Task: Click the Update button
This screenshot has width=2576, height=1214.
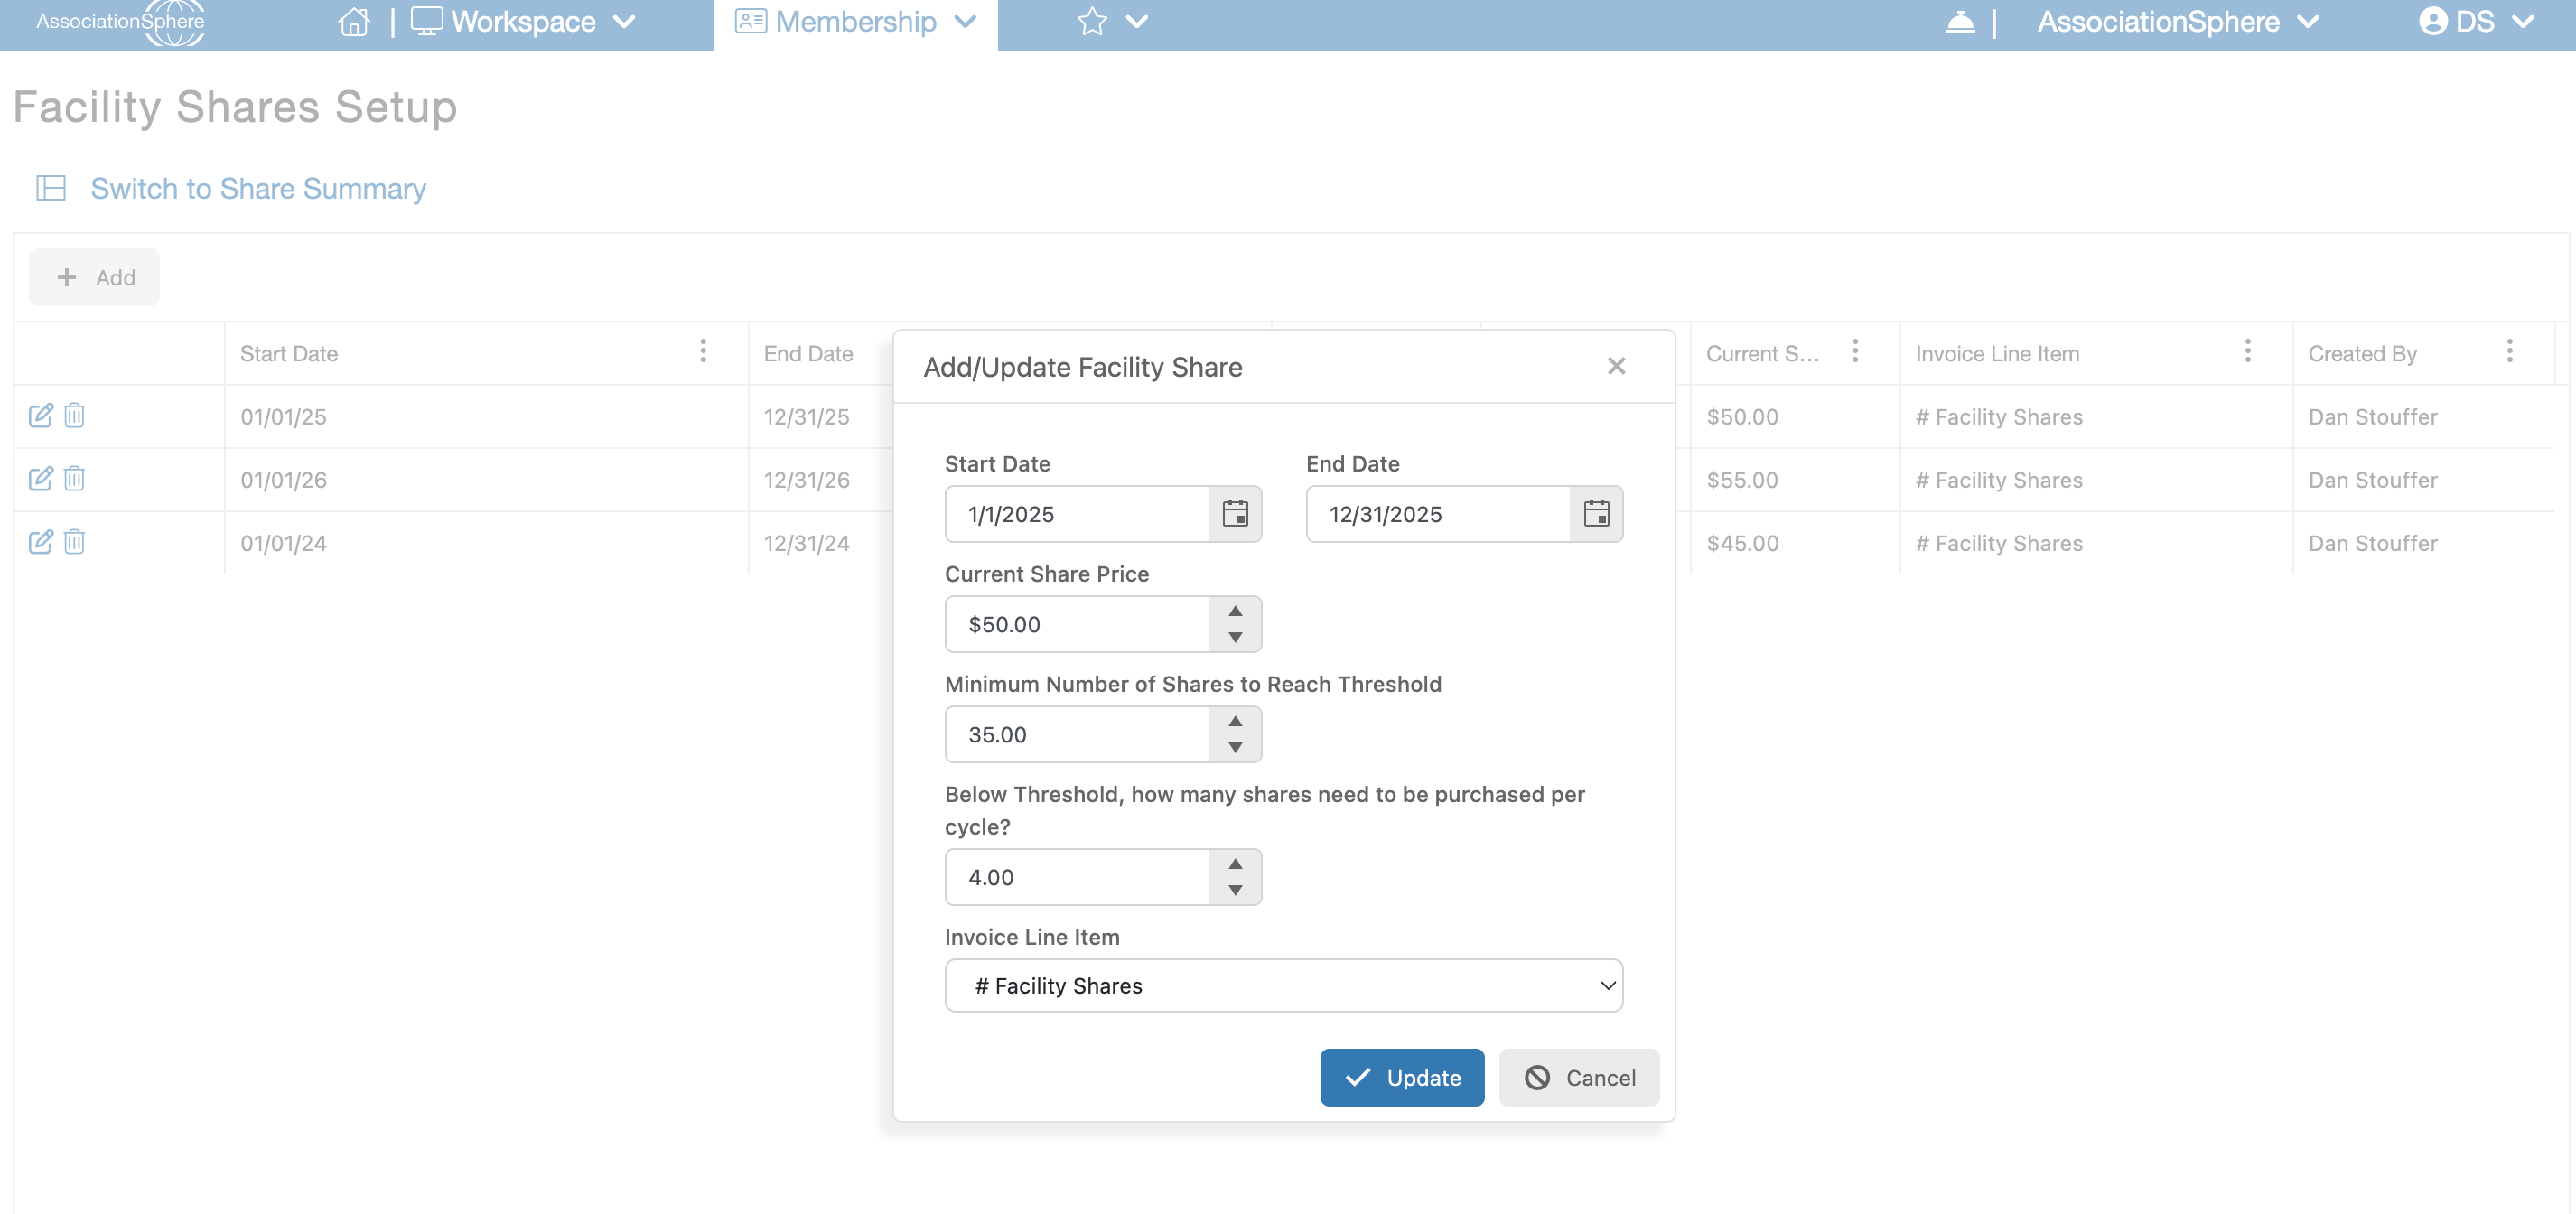Action: click(x=1402, y=1078)
